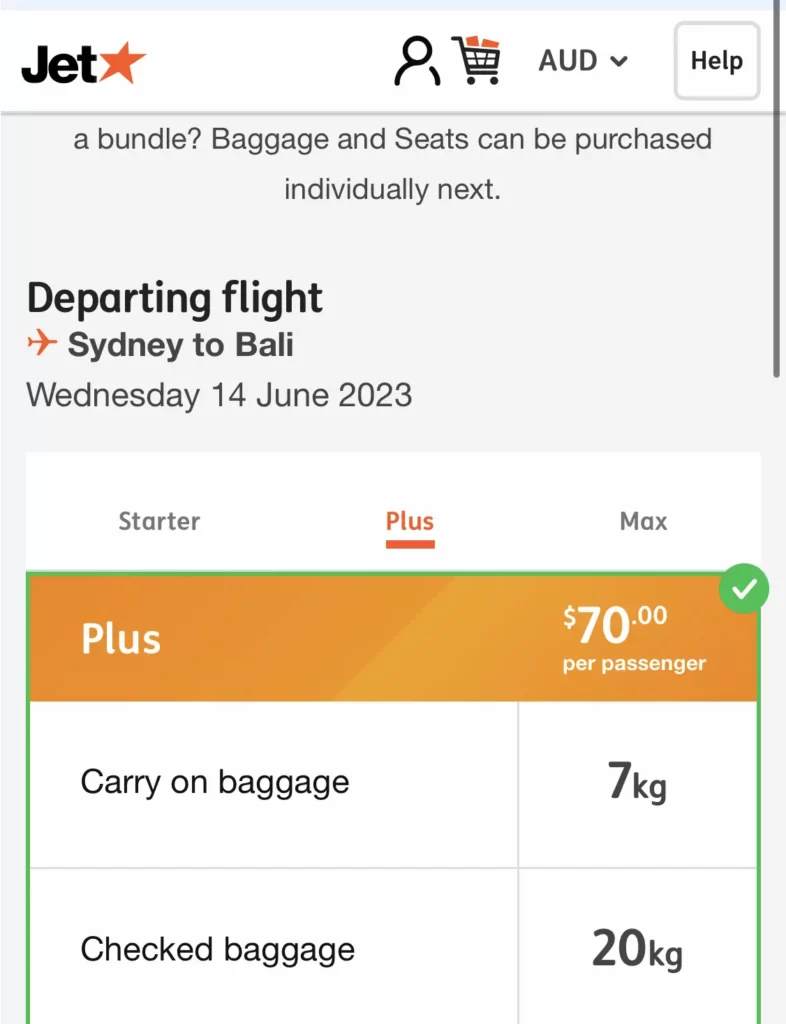Click the Jetstar logo
Screen dimensions: 786x1024
point(83,63)
